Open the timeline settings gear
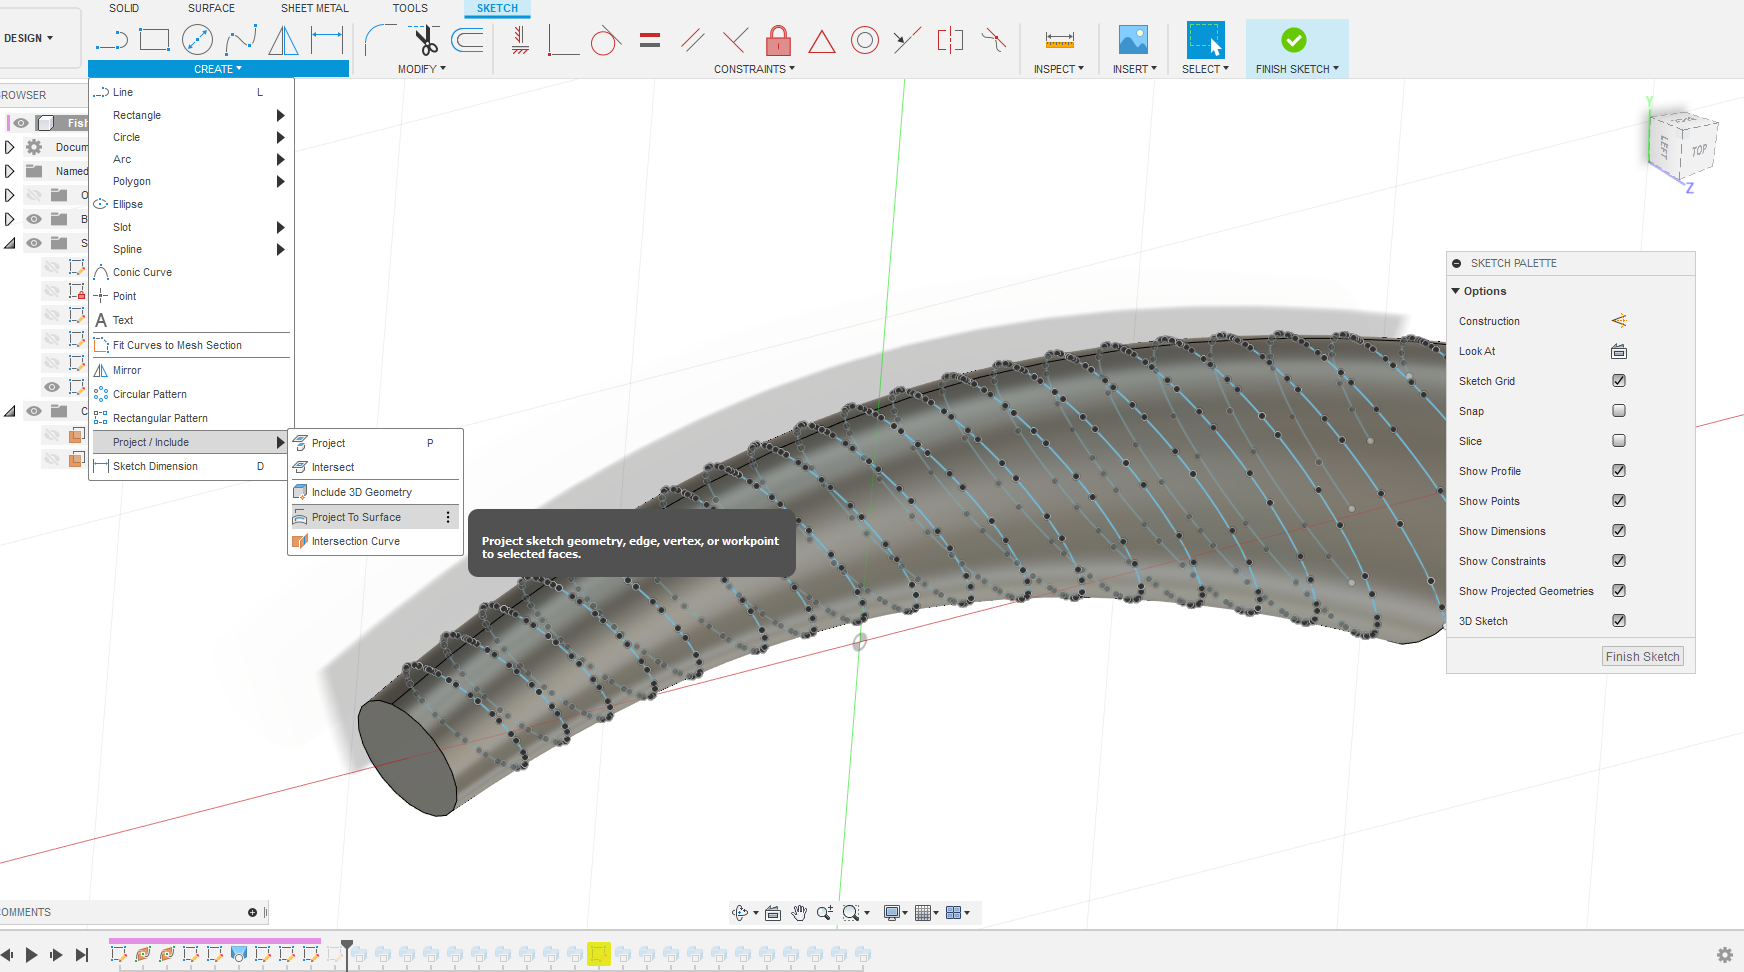The height and width of the screenshot is (972, 1744). point(1725,955)
